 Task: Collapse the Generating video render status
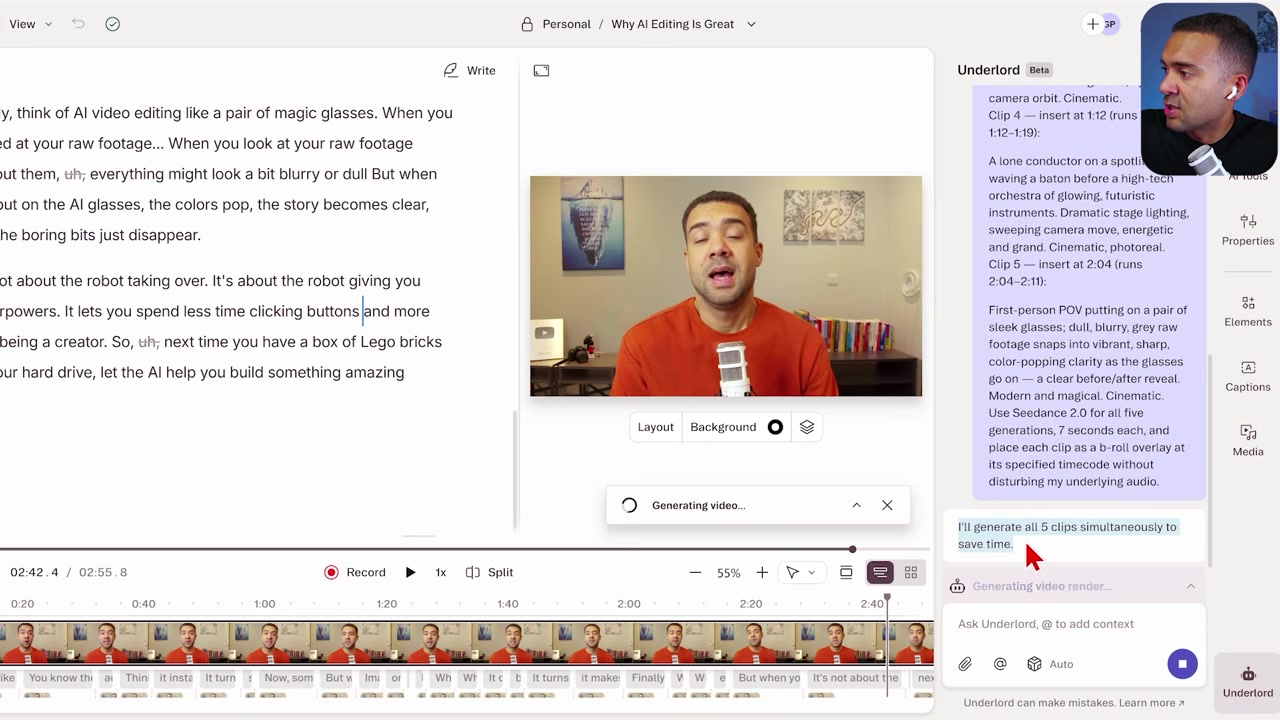coord(1190,586)
